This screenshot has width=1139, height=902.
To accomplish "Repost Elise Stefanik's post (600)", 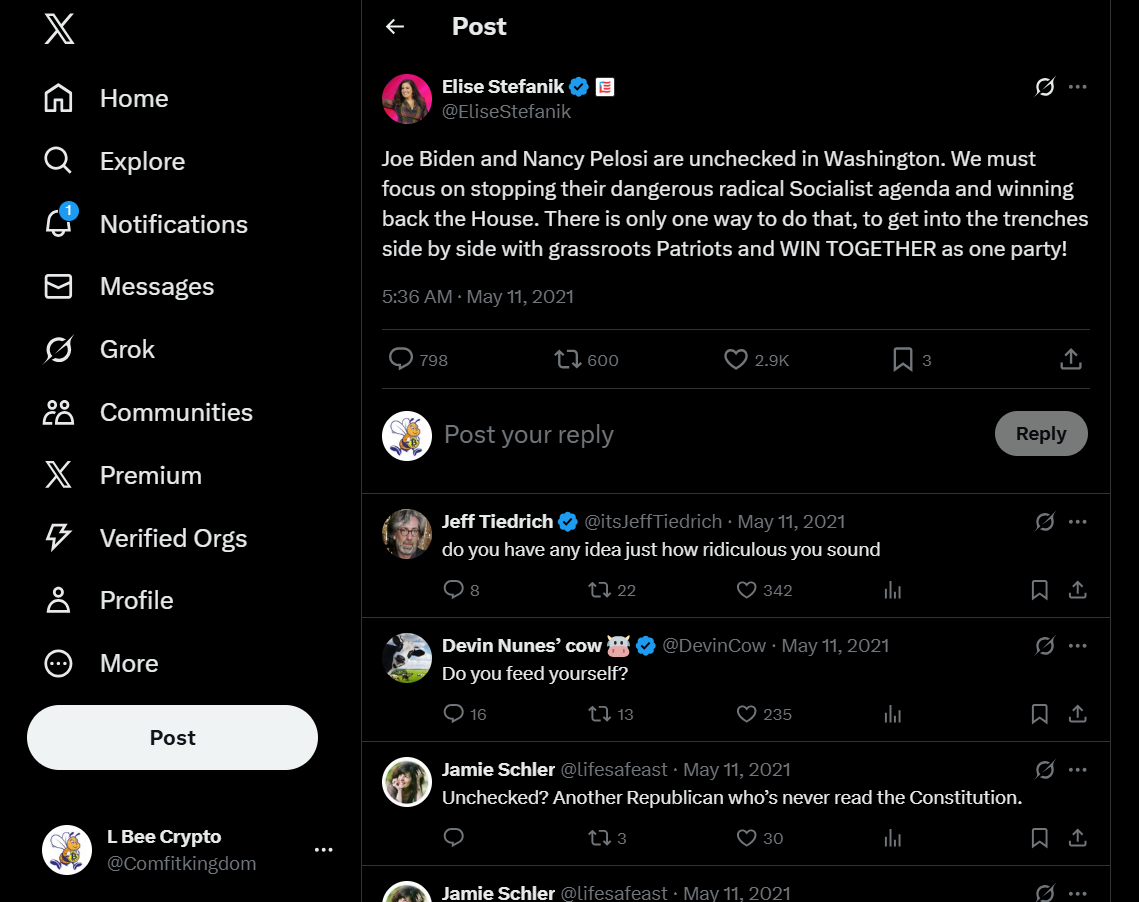I will pos(568,359).
